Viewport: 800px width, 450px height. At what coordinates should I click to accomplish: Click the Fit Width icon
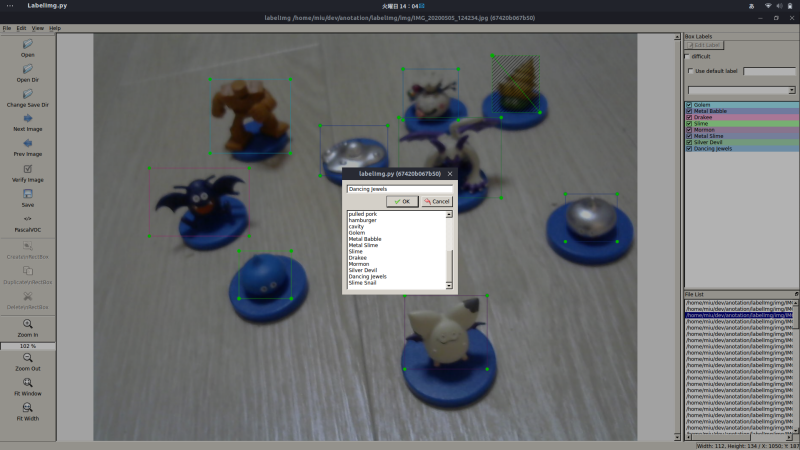(x=28, y=408)
